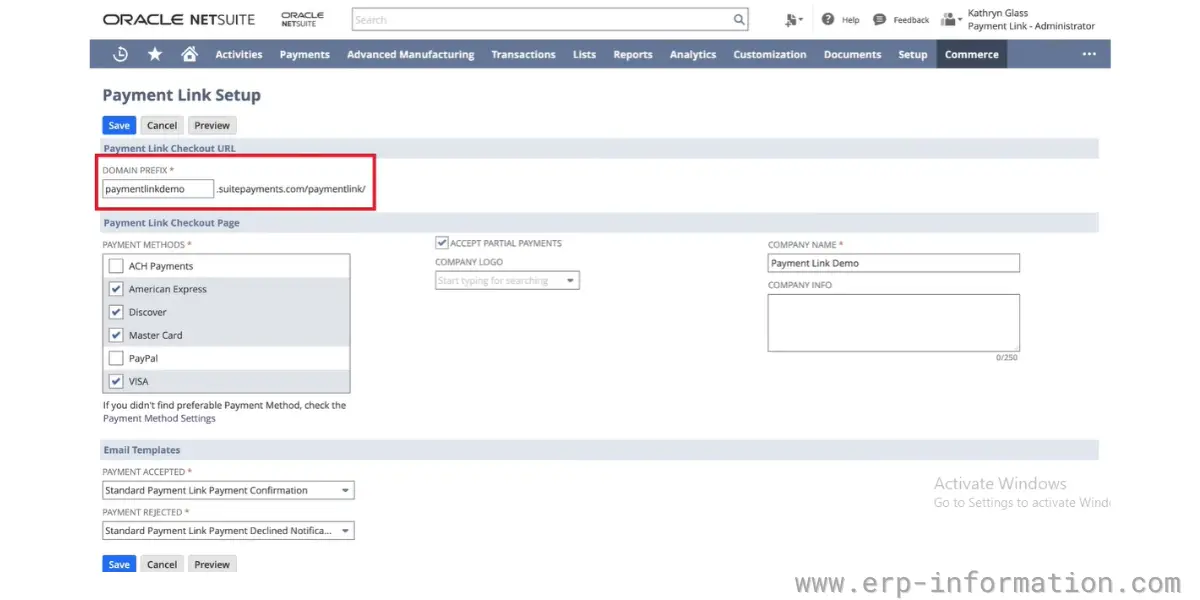Open the more menu ellipsis
1200x600 pixels.
tap(1089, 54)
